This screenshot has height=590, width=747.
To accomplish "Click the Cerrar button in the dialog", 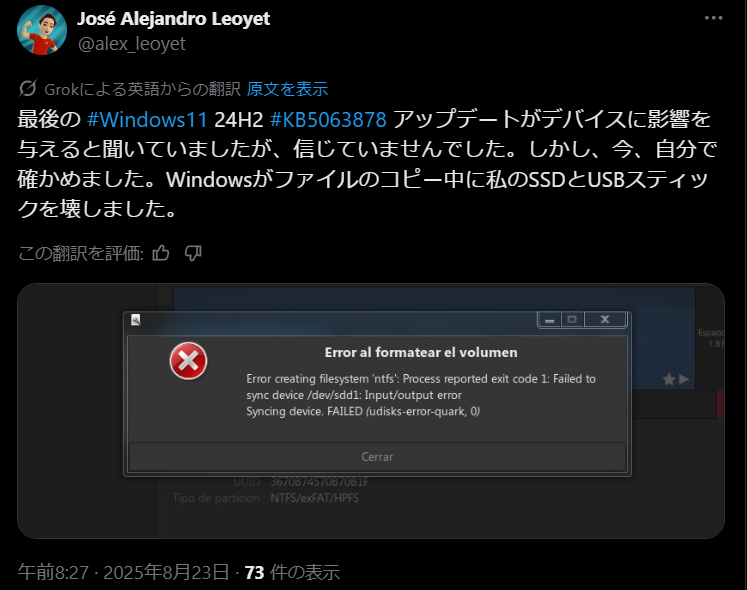I will [x=377, y=457].
